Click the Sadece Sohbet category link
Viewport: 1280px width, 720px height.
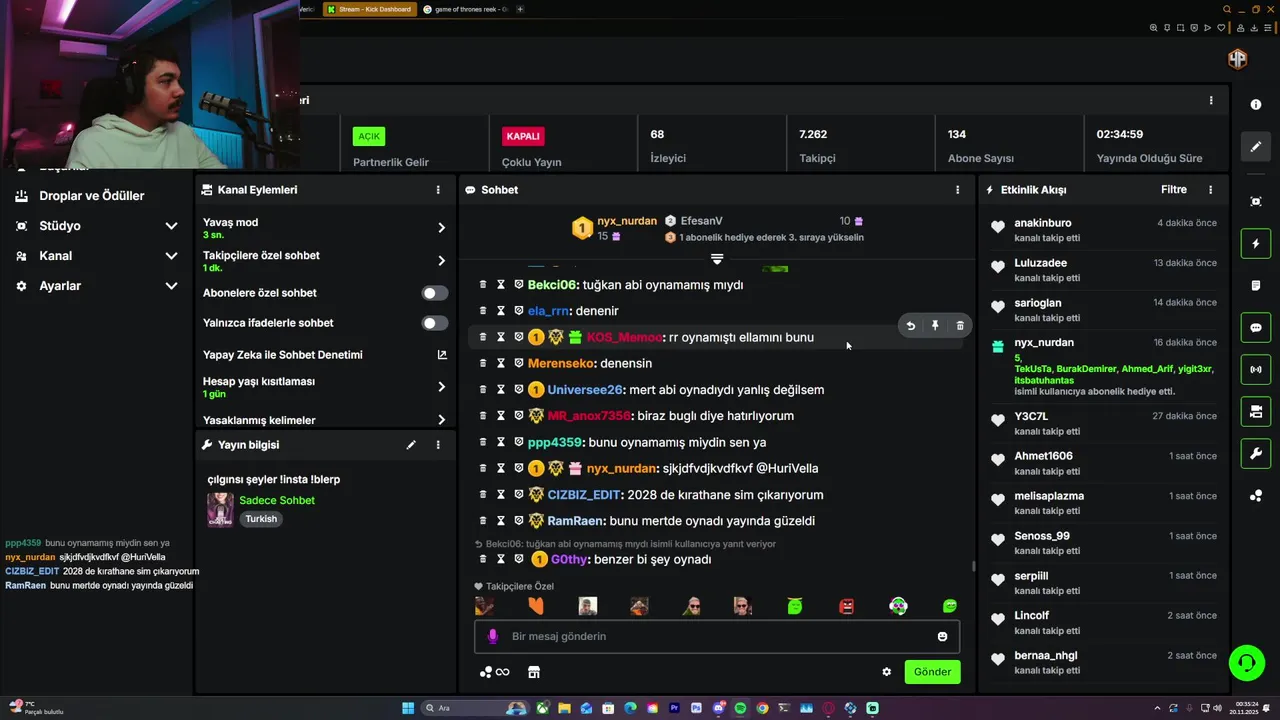coord(277,500)
